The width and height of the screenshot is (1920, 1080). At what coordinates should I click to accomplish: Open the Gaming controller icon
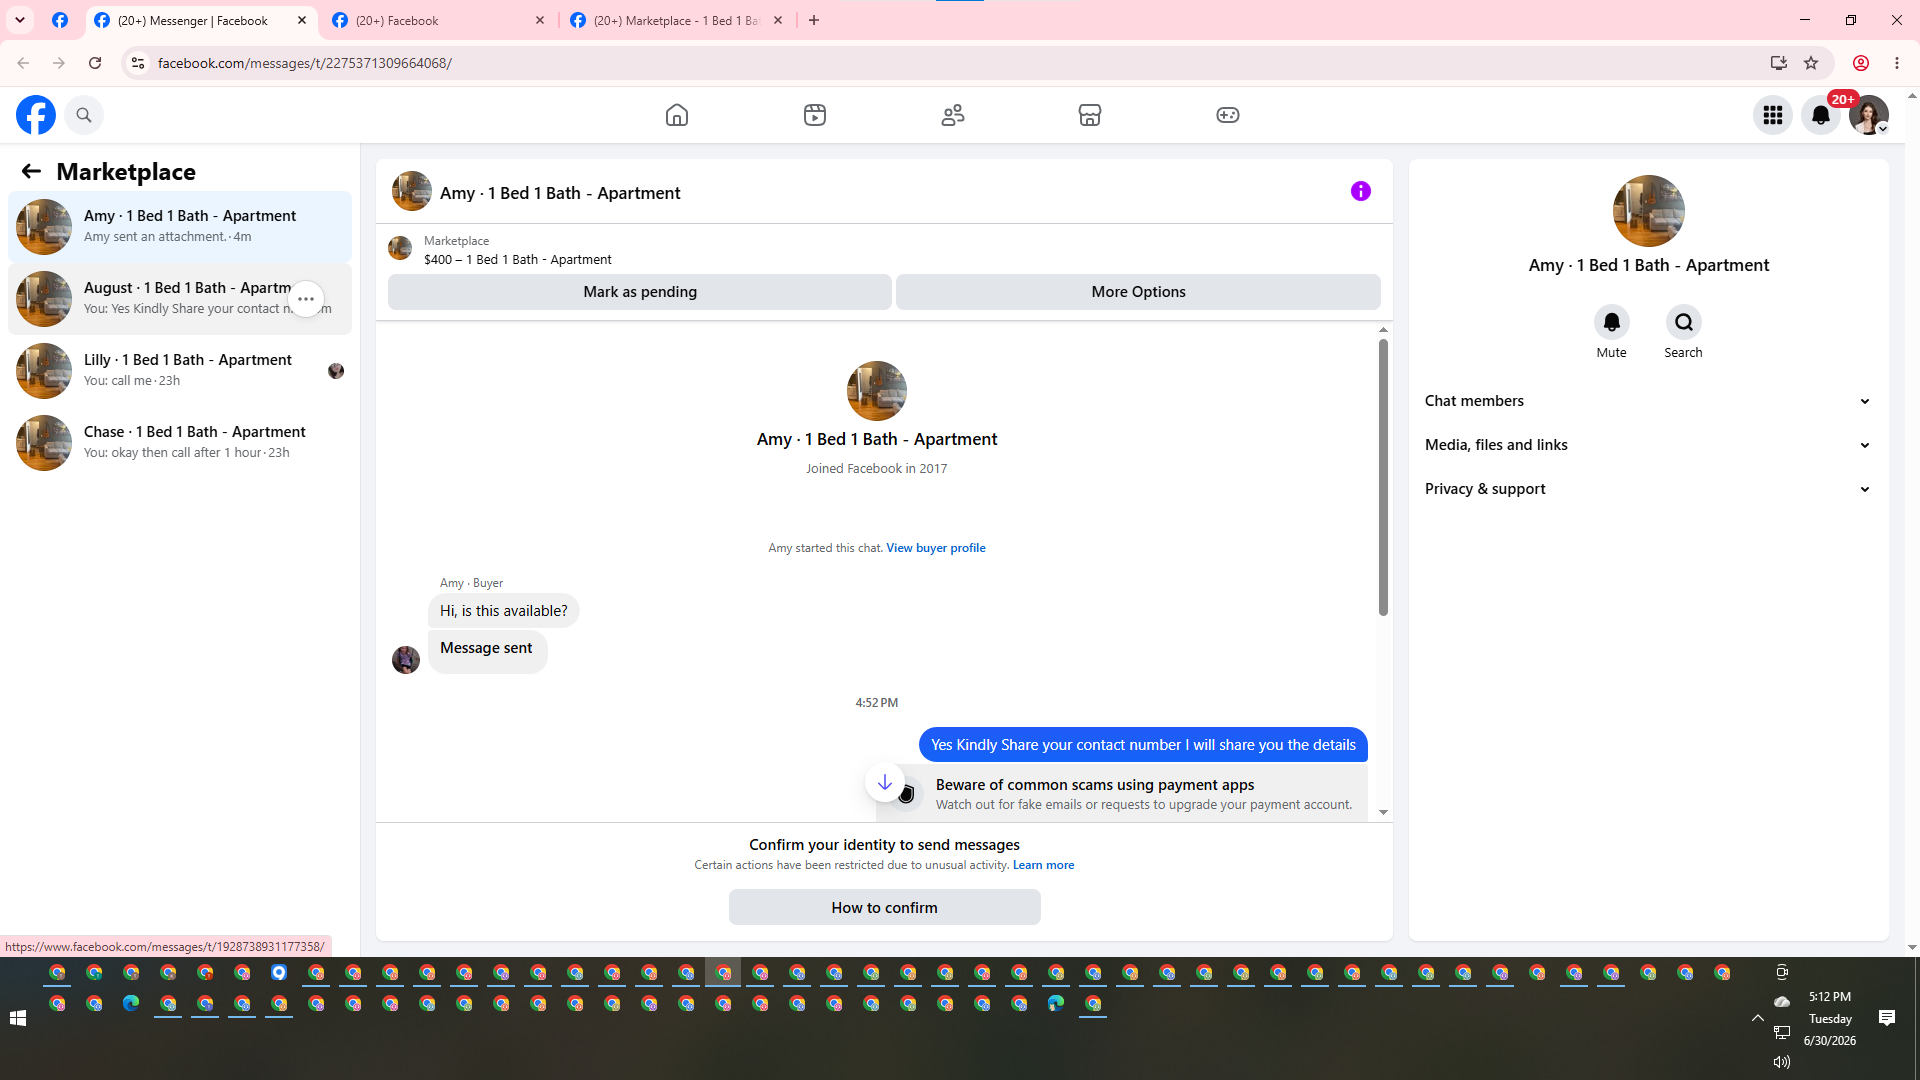pos(1228,115)
